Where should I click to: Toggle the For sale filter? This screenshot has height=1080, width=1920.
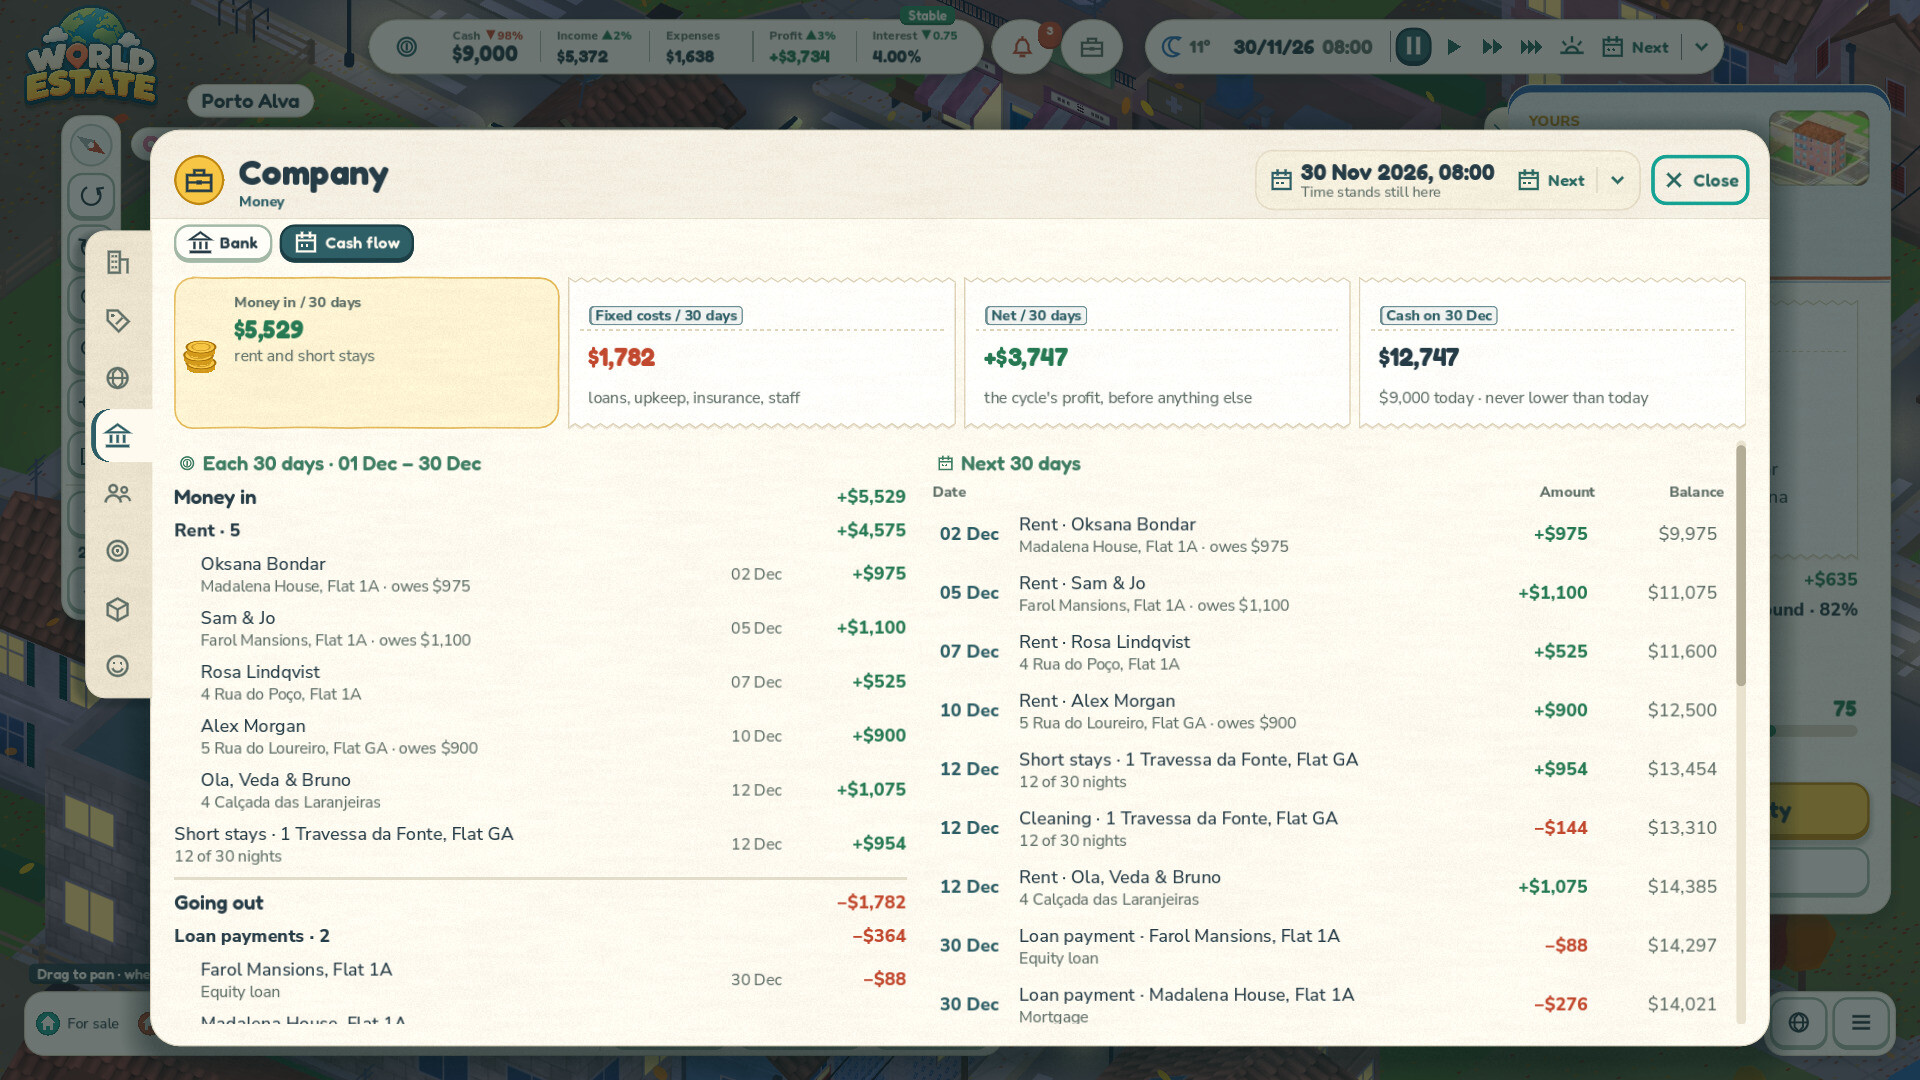[78, 1023]
